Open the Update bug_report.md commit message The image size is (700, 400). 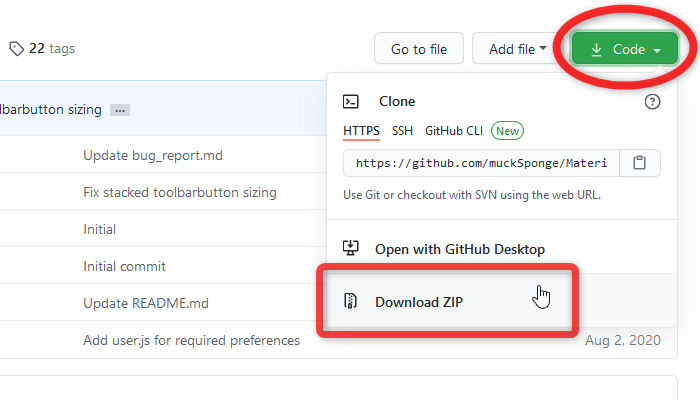[153, 155]
